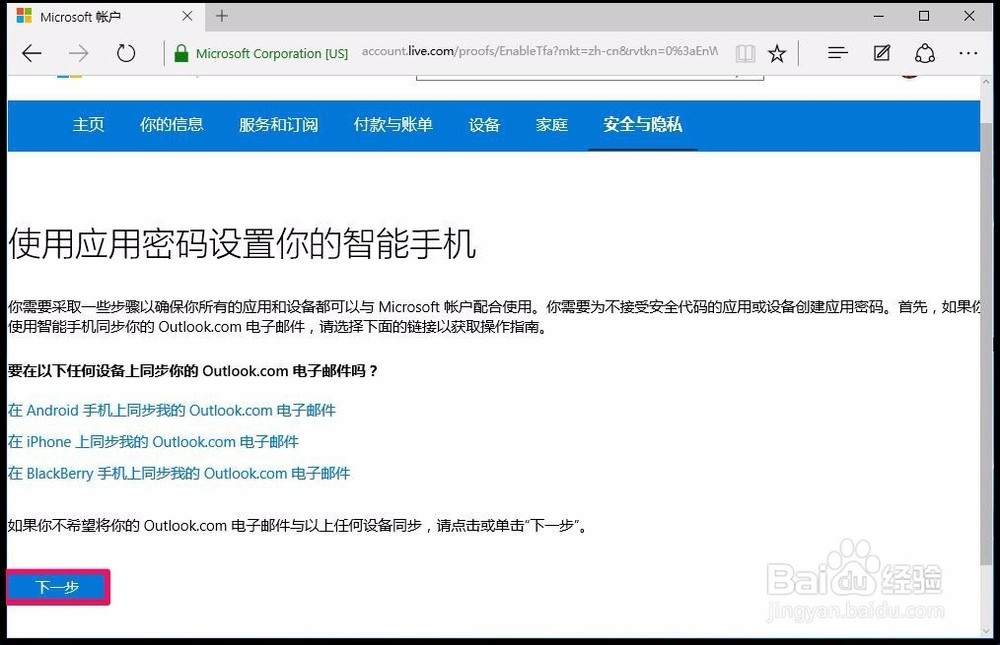1000x645 pixels.
Task: Open the Make a Web Note pen icon
Action: click(x=881, y=53)
